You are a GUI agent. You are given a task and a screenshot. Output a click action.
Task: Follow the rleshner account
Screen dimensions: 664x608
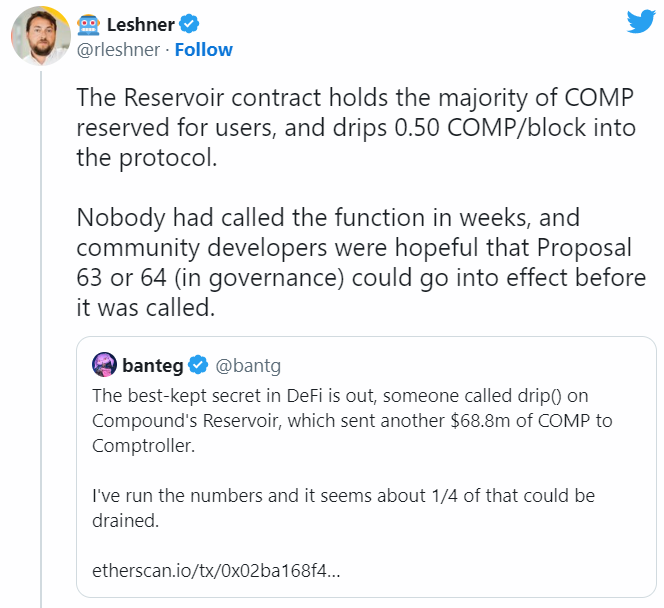coord(204,50)
